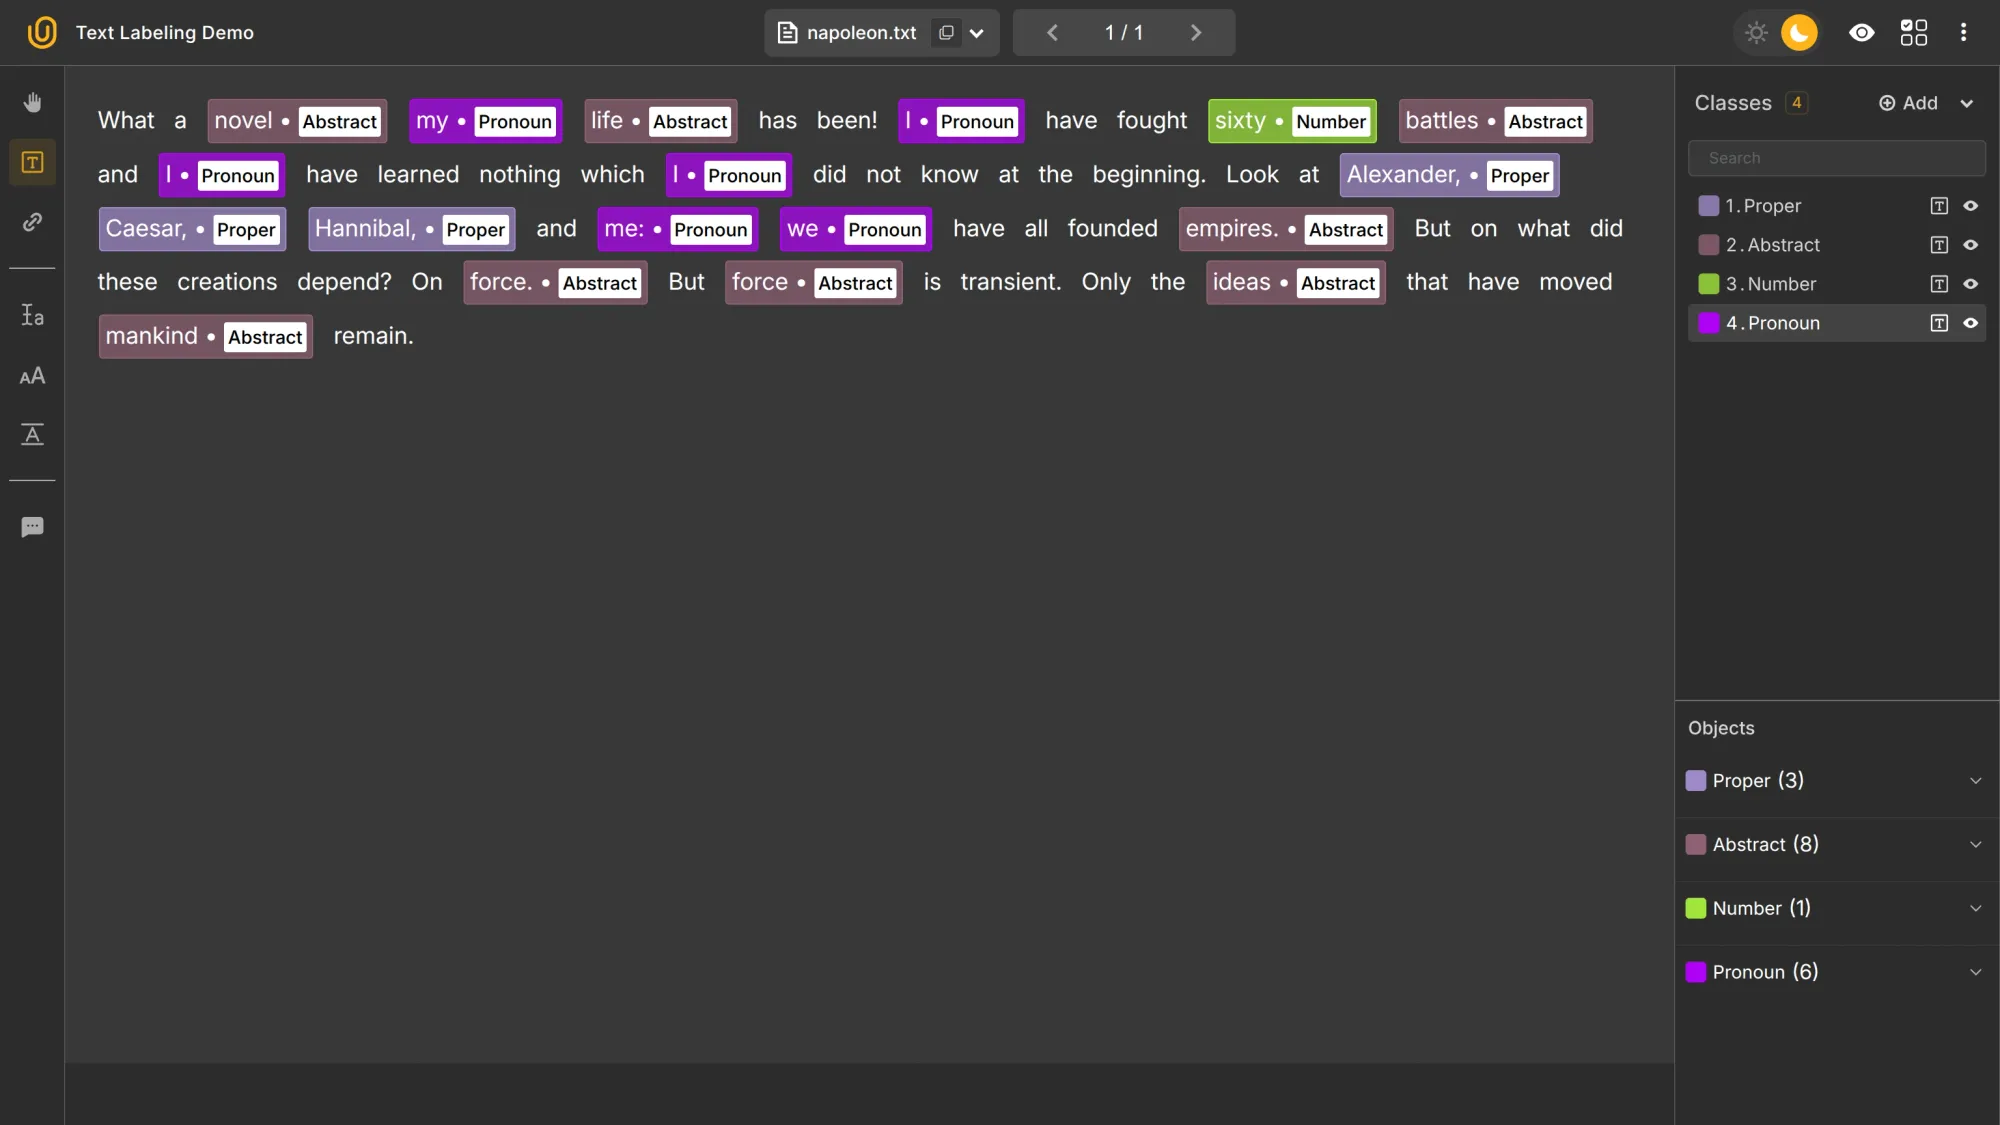
Task: Toggle visibility of Proper class
Action: click(1971, 206)
